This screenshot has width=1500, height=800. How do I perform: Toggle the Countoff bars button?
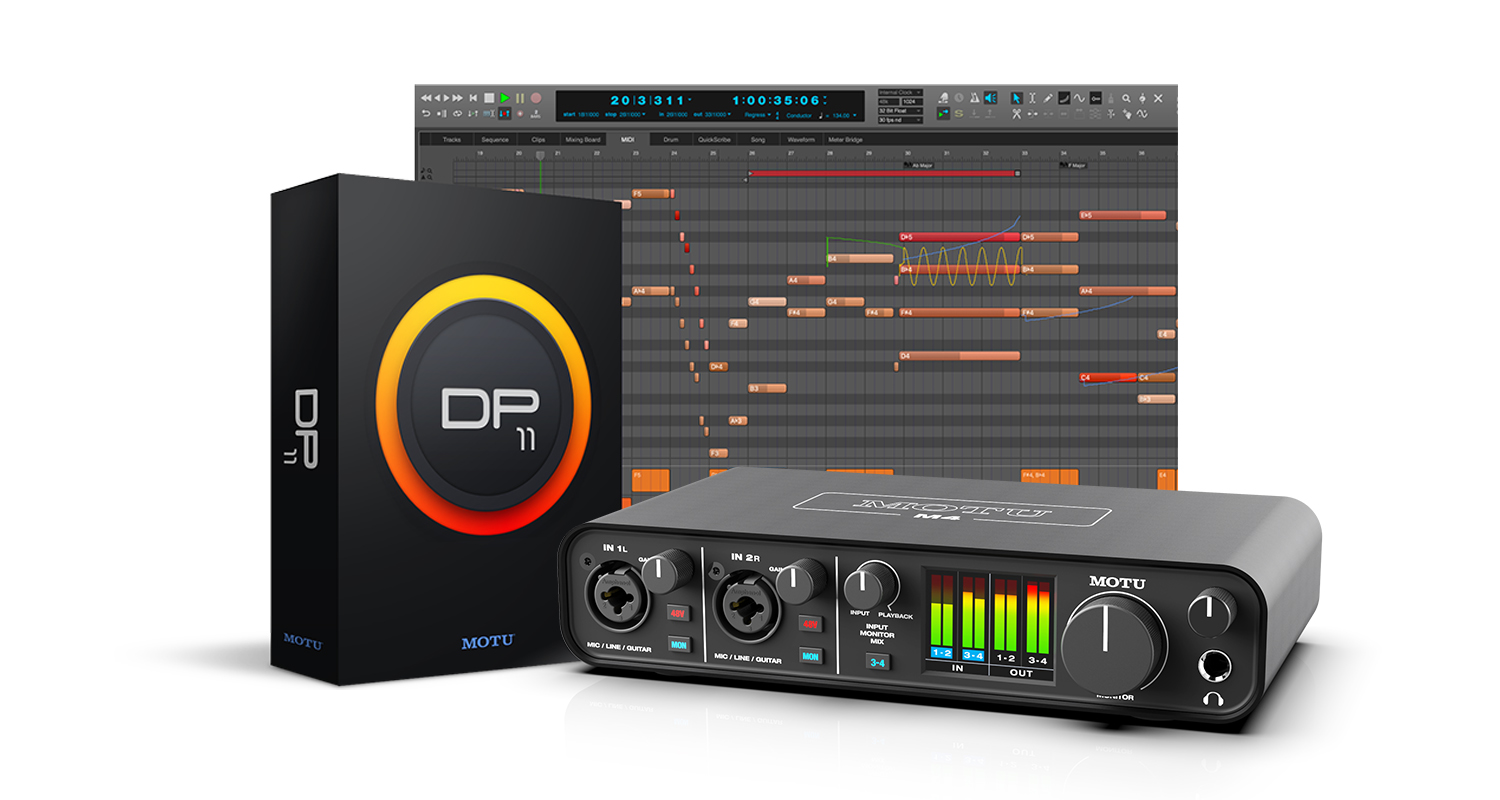536,114
